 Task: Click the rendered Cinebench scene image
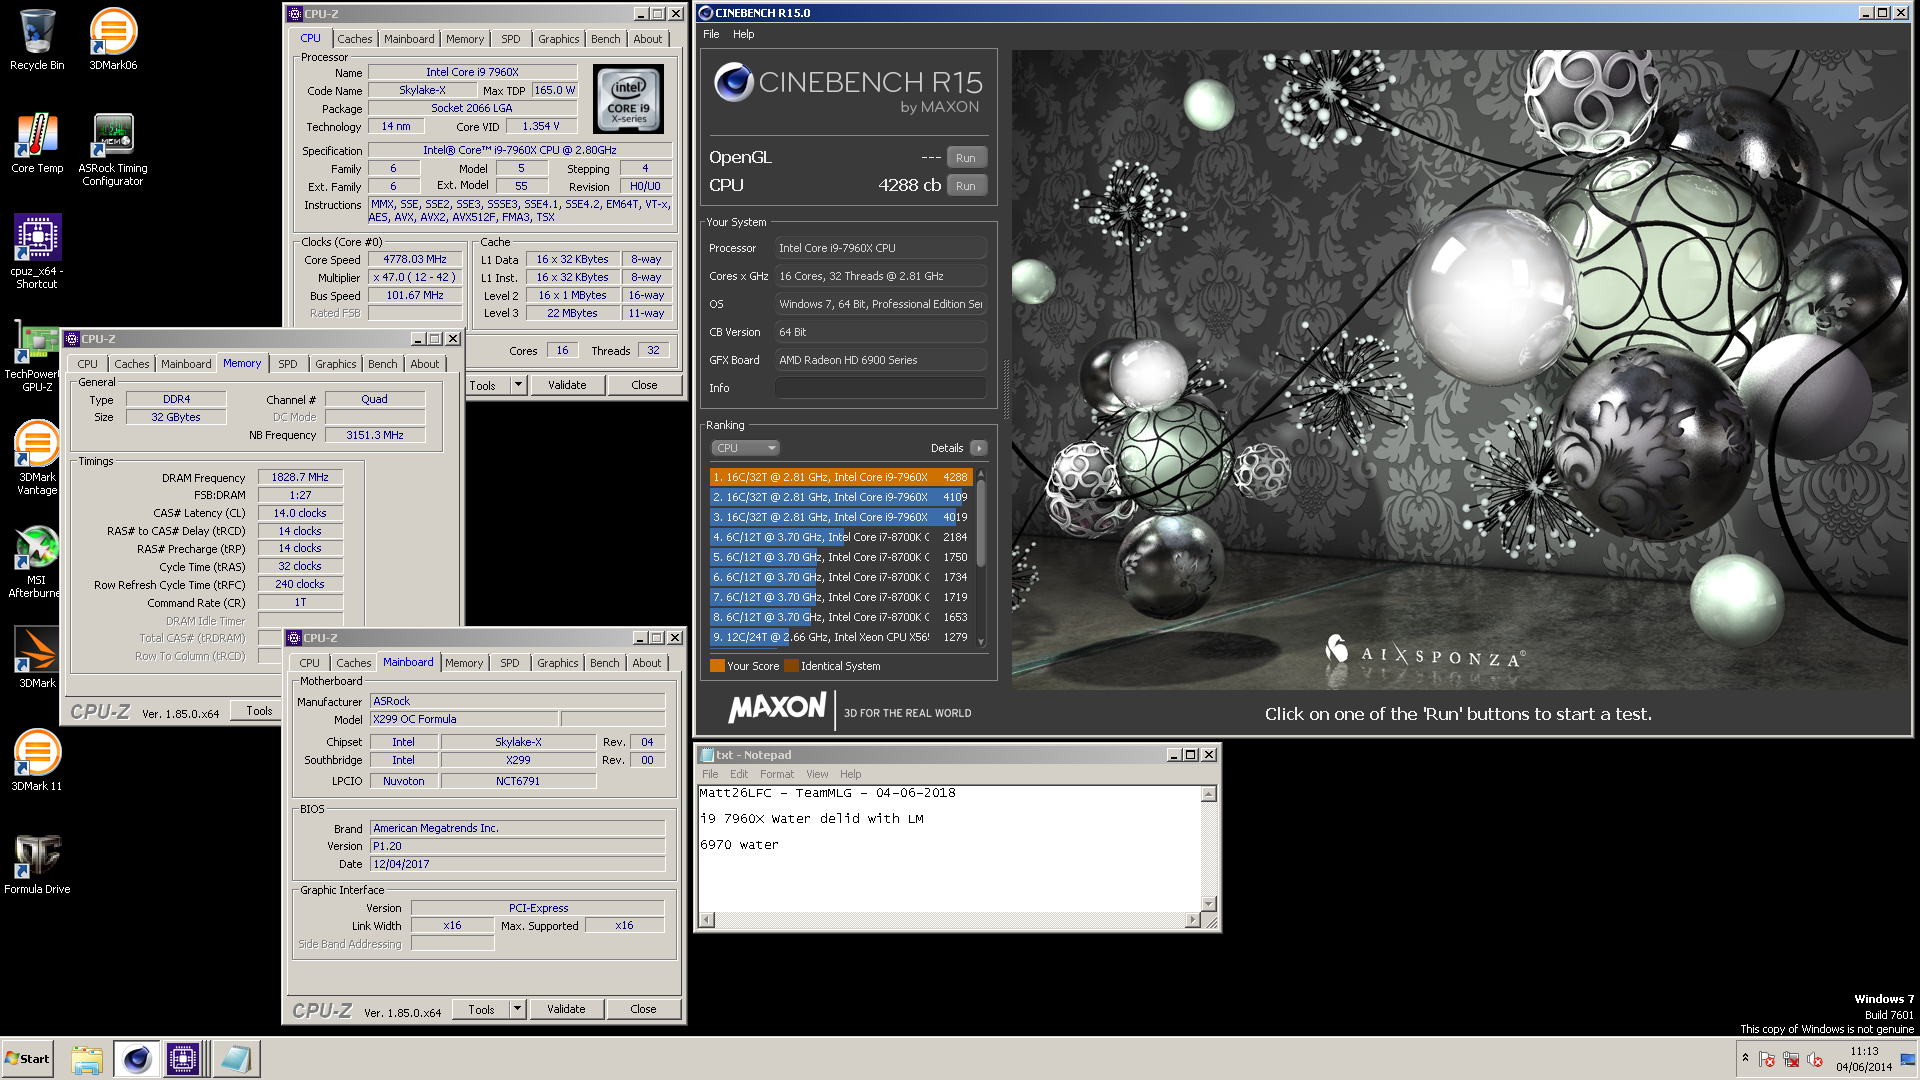[1458, 370]
